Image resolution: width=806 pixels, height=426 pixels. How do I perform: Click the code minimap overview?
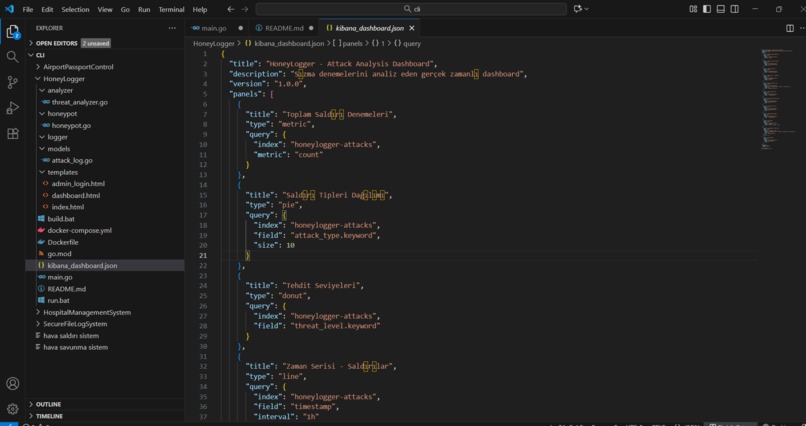pyautogui.click(x=779, y=99)
